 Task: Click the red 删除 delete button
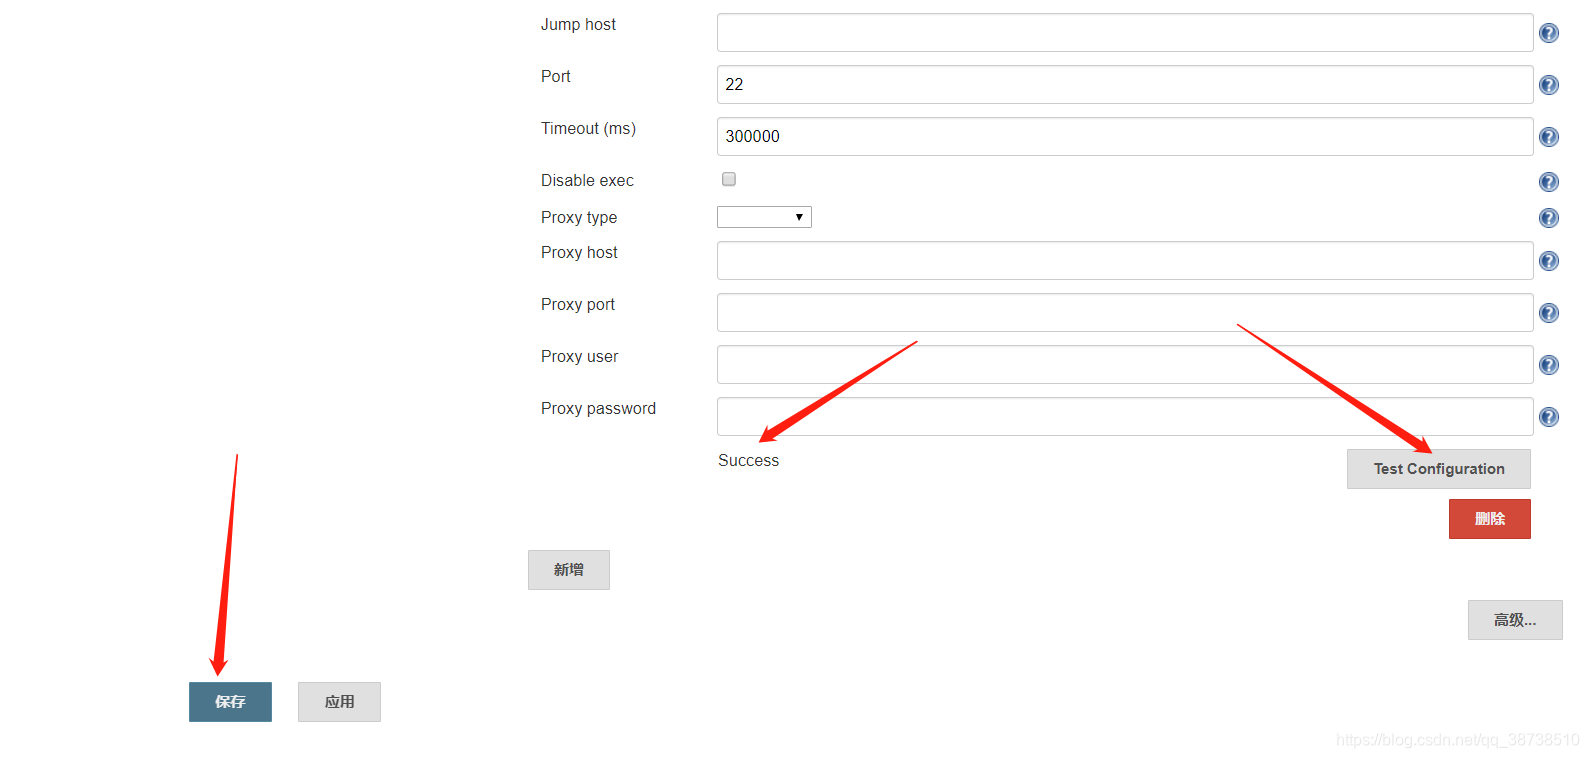click(x=1490, y=519)
